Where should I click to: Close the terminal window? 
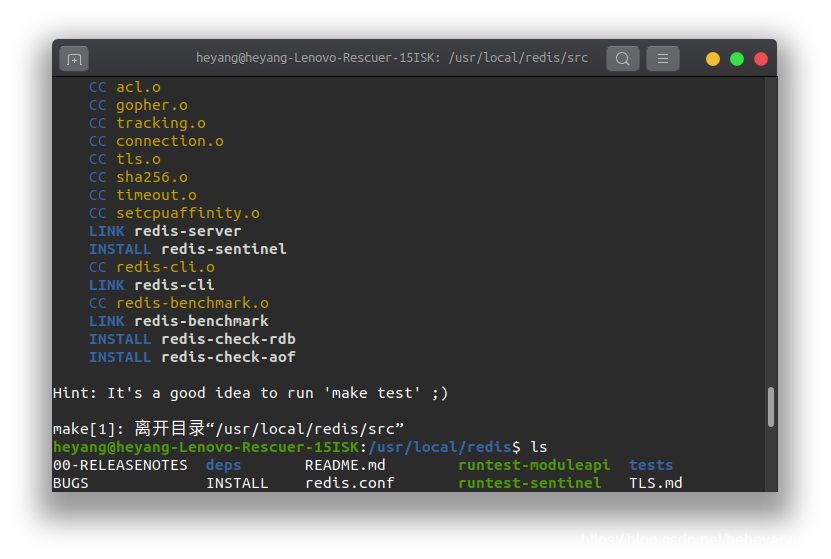(761, 59)
